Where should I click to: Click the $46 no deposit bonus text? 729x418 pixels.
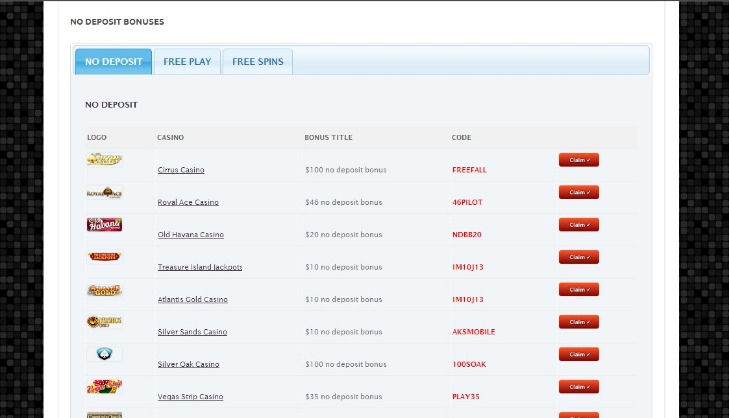pyautogui.click(x=344, y=202)
